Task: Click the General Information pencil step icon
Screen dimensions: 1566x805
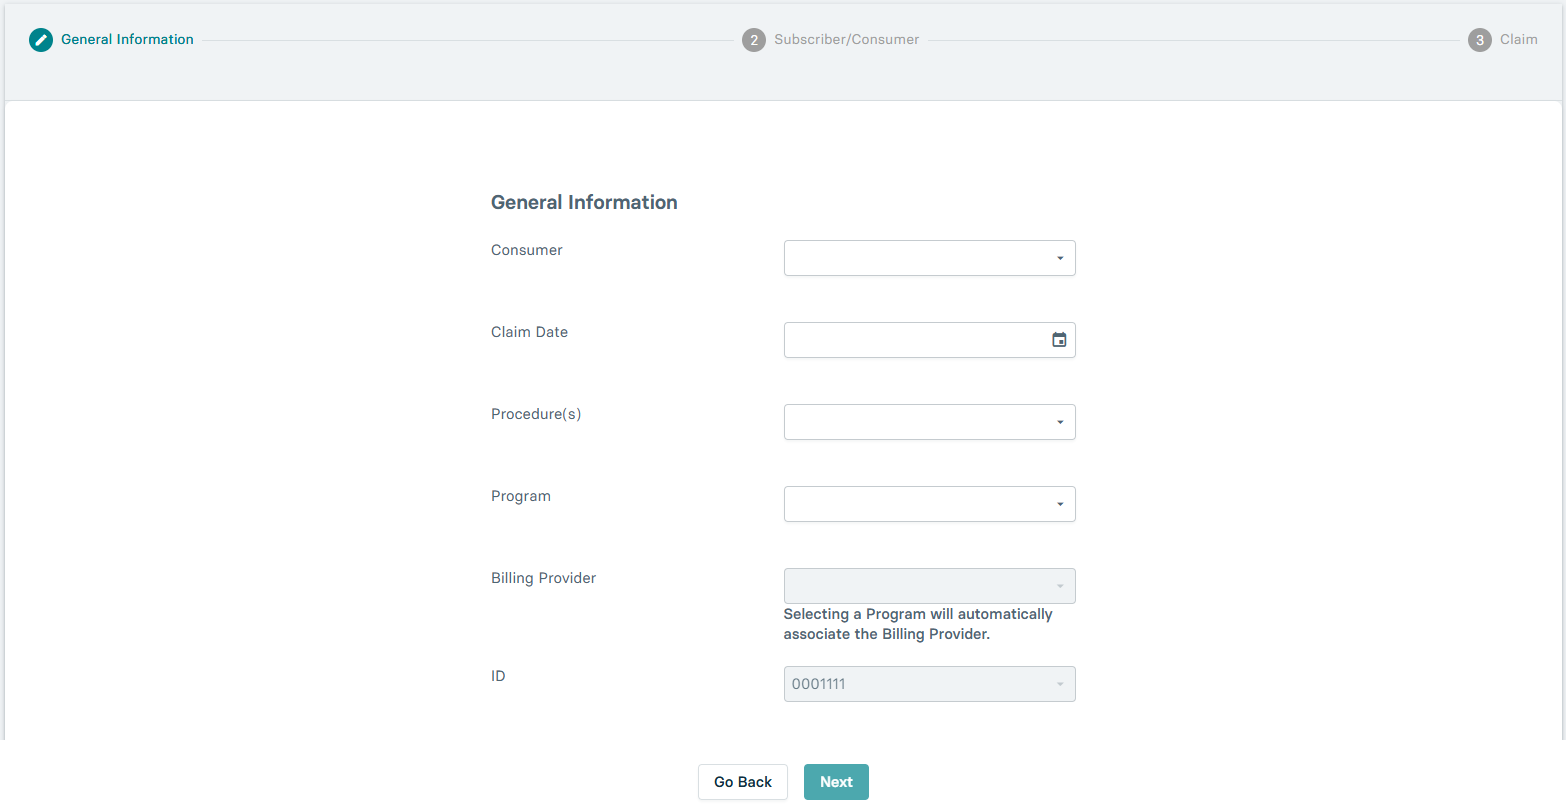Action: [41, 40]
